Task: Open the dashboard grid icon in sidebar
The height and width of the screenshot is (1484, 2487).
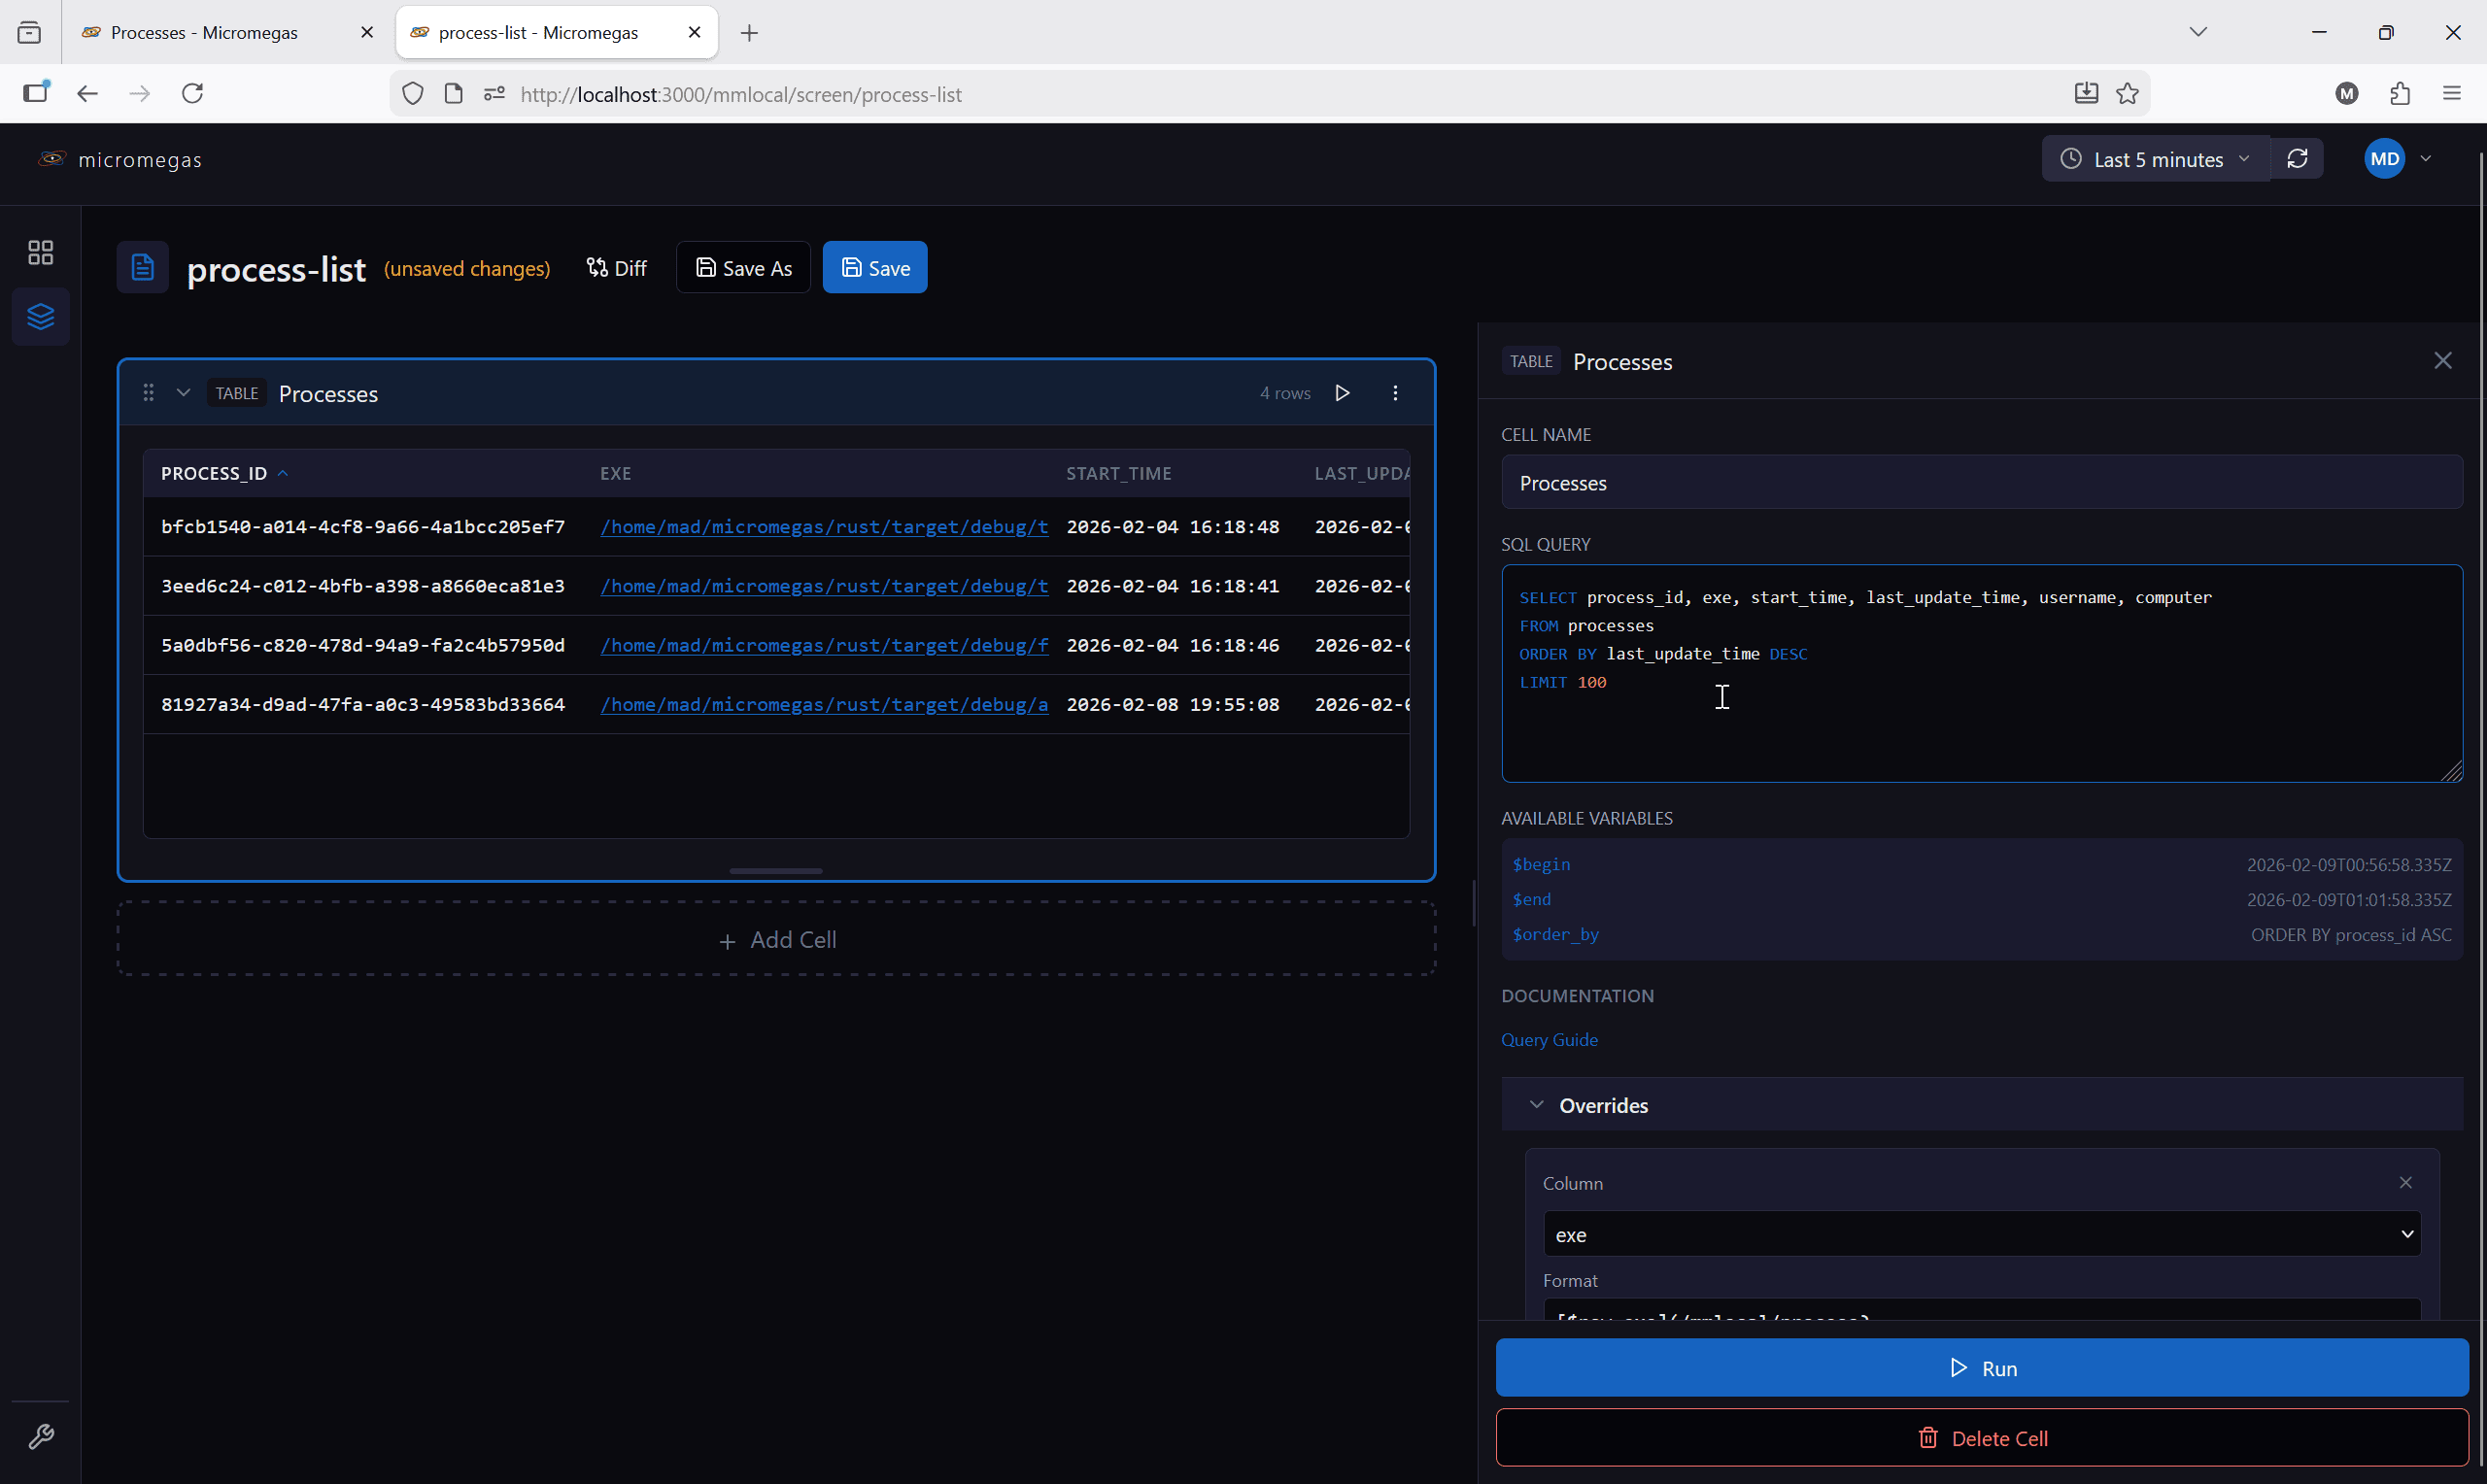Action: (40, 252)
